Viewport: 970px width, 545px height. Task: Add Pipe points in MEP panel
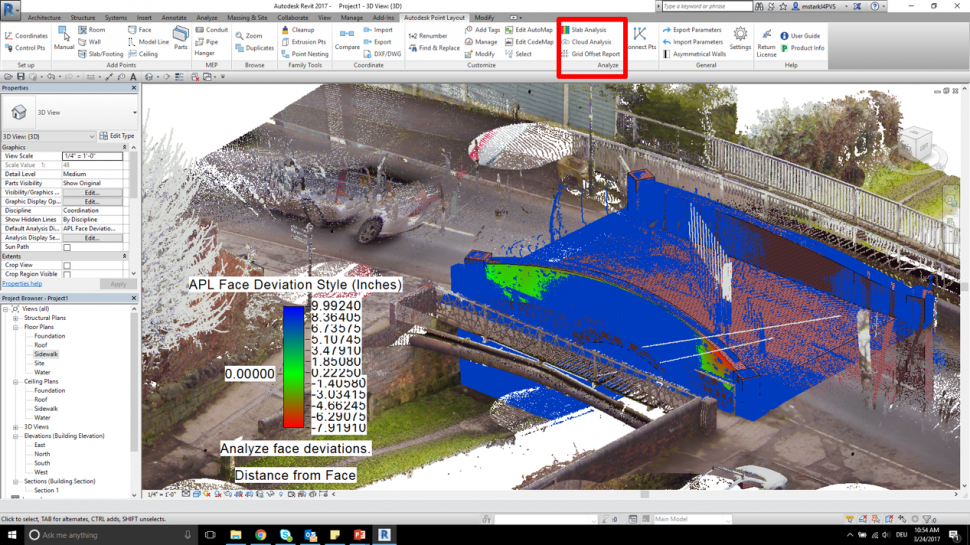(x=207, y=41)
